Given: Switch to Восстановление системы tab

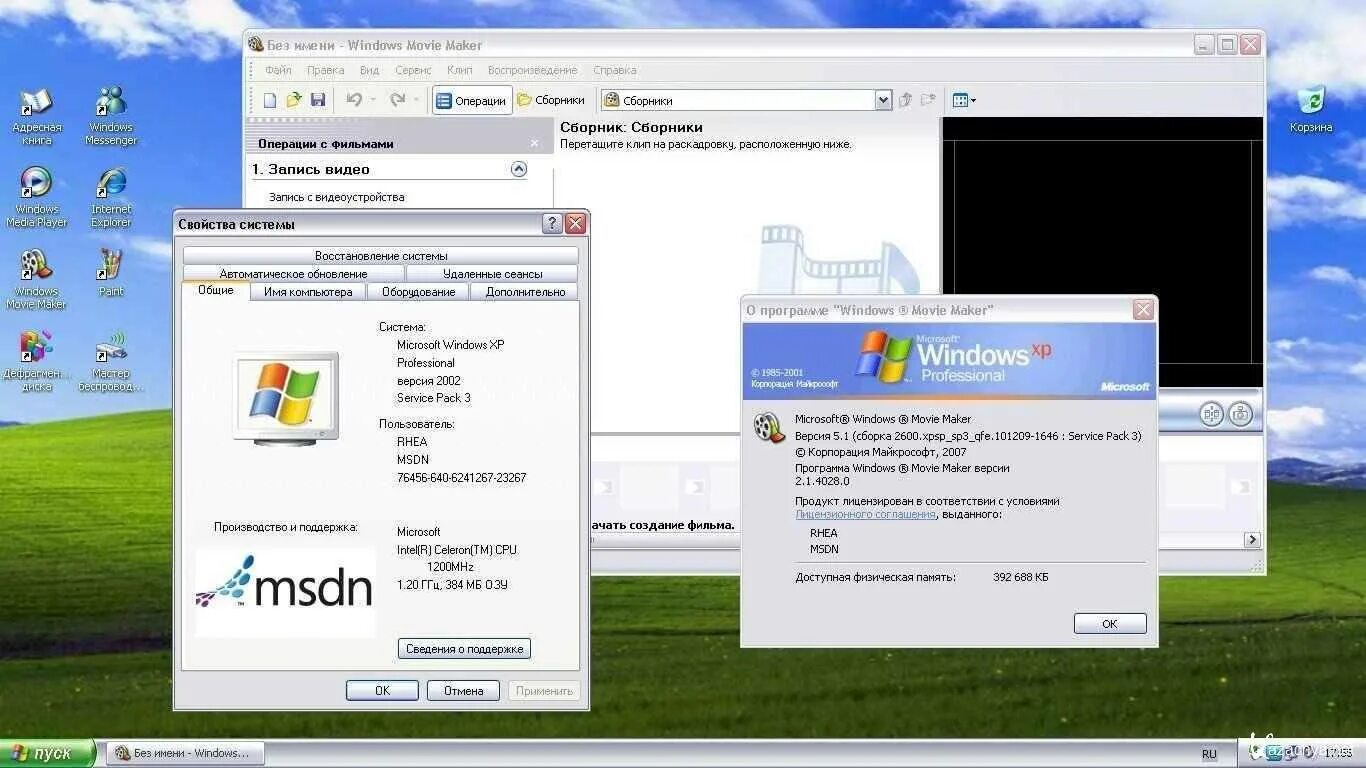Looking at the screenshot, I should point(381,256).
